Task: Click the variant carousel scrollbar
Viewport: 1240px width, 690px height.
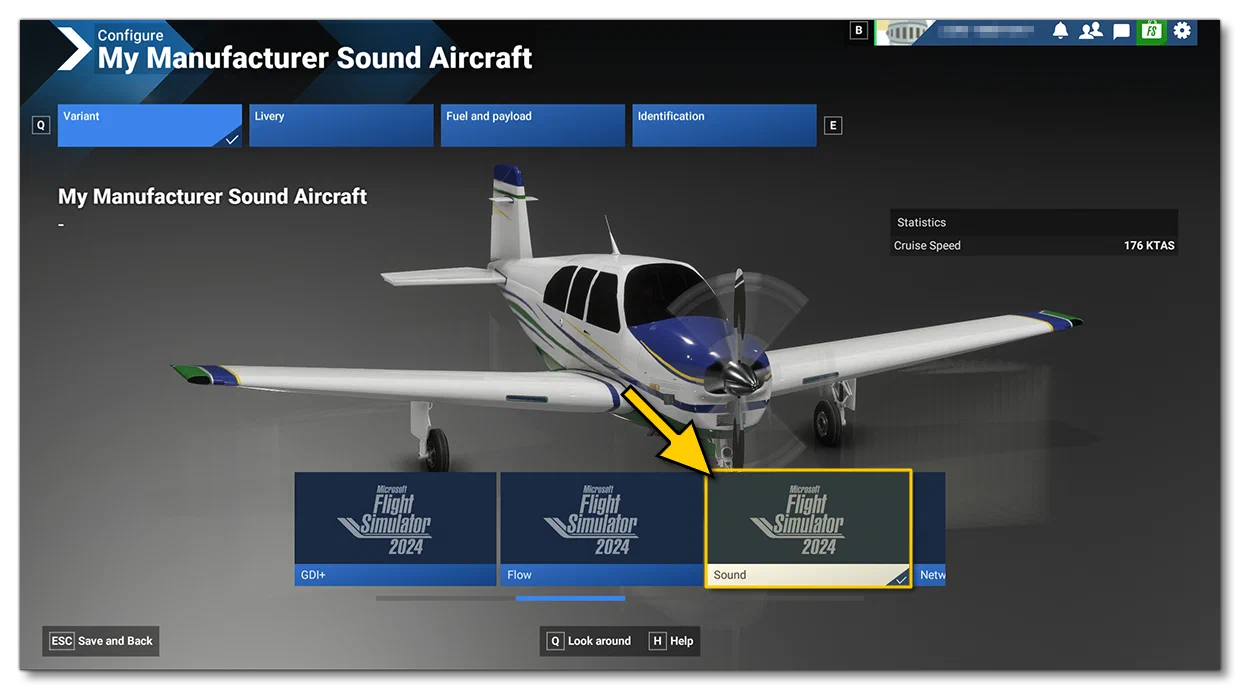Action: pos(620,598)
